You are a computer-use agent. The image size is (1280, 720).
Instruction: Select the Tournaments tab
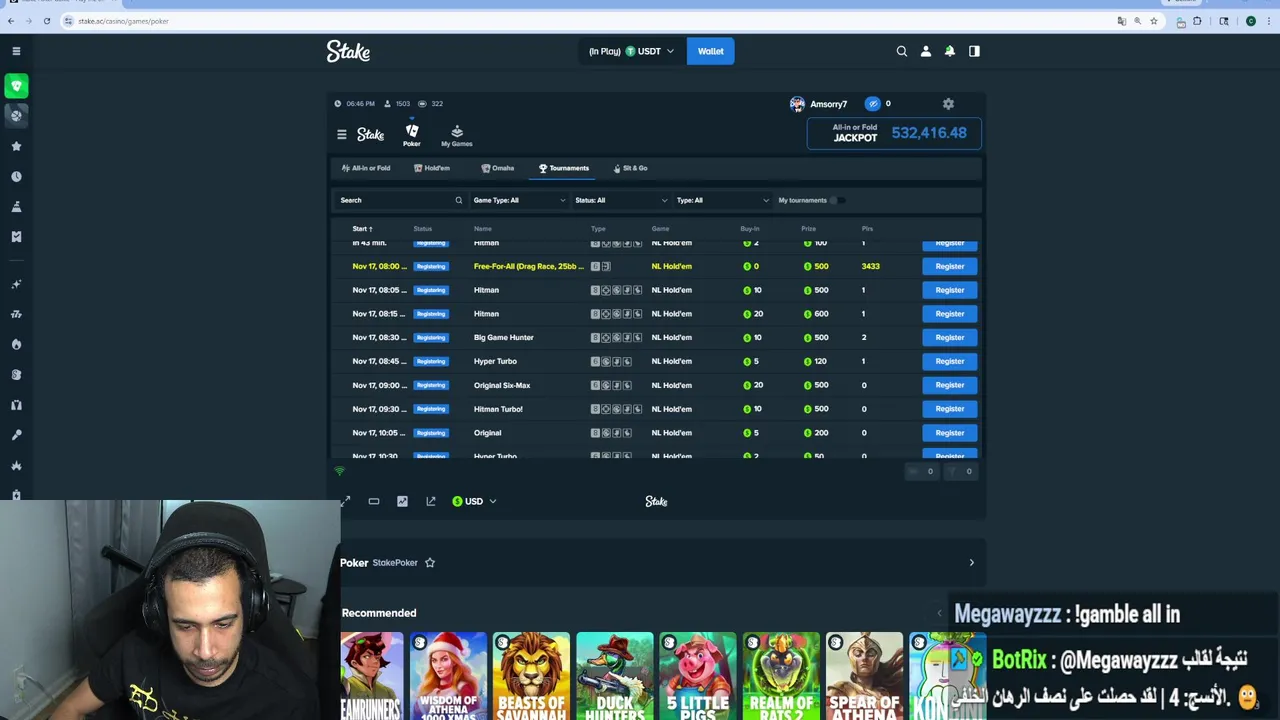pyautogui.click(x=564, y=168)
